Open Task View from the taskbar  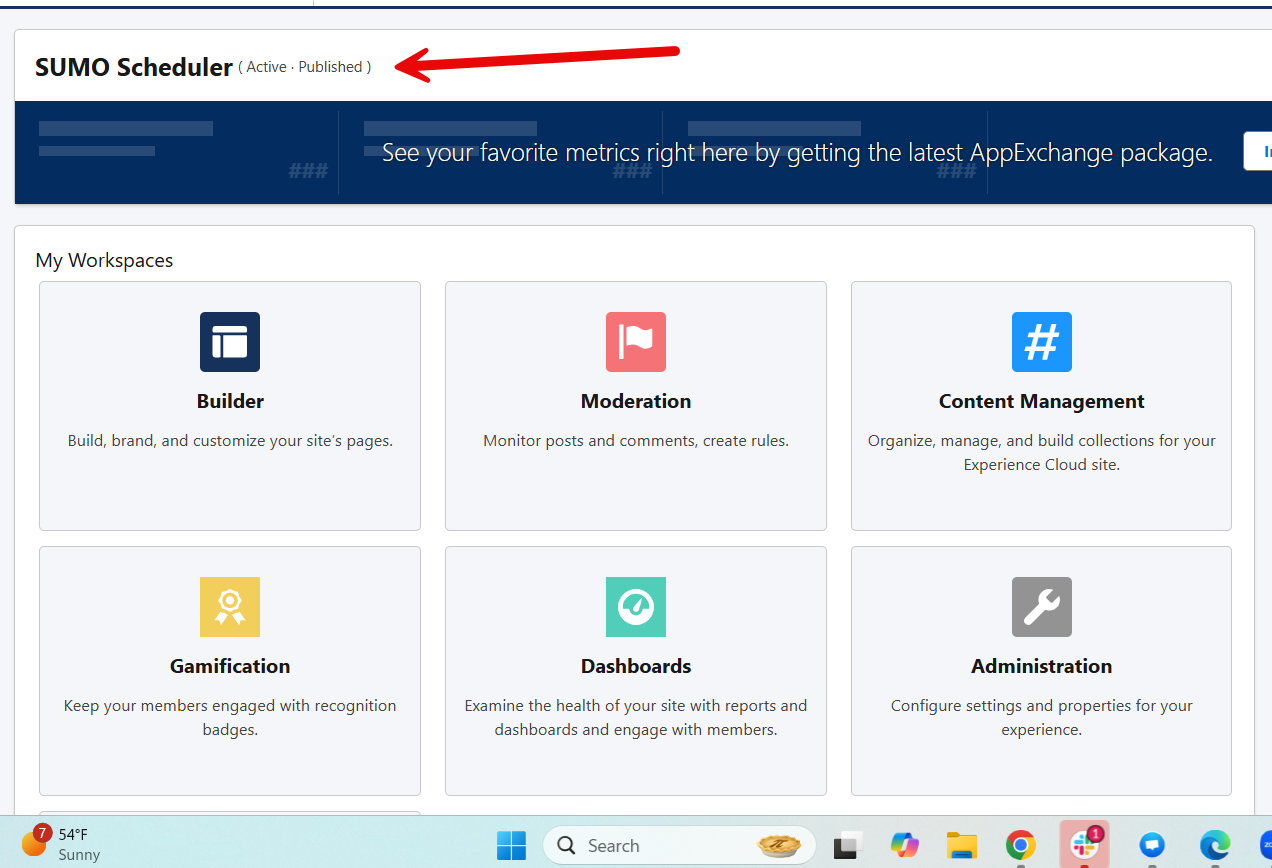tap(849, 845)
